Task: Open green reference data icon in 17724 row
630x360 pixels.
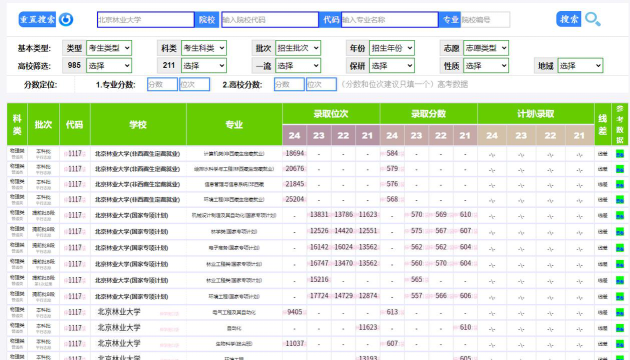Action: 620,297
